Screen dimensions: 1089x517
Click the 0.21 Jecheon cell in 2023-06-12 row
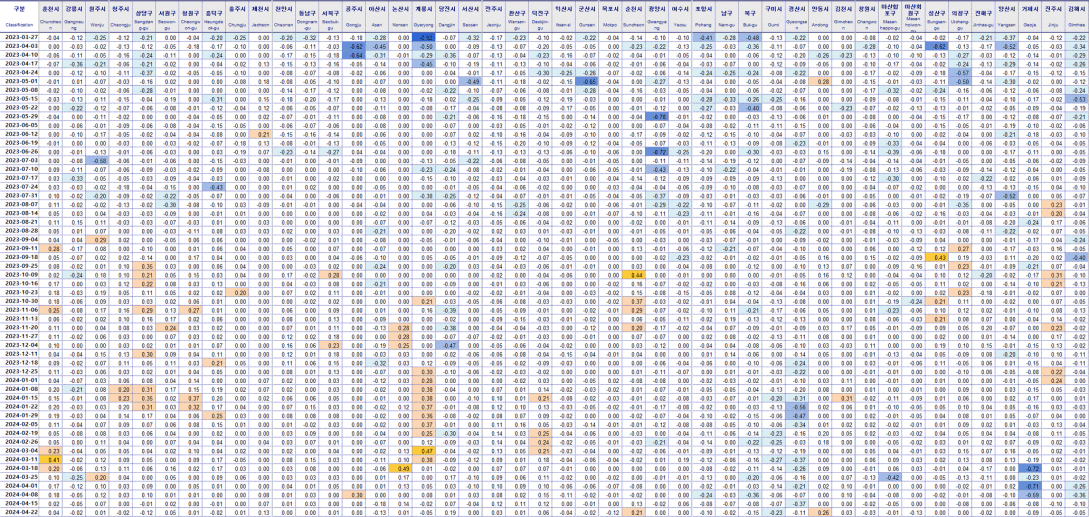(260, 133)
